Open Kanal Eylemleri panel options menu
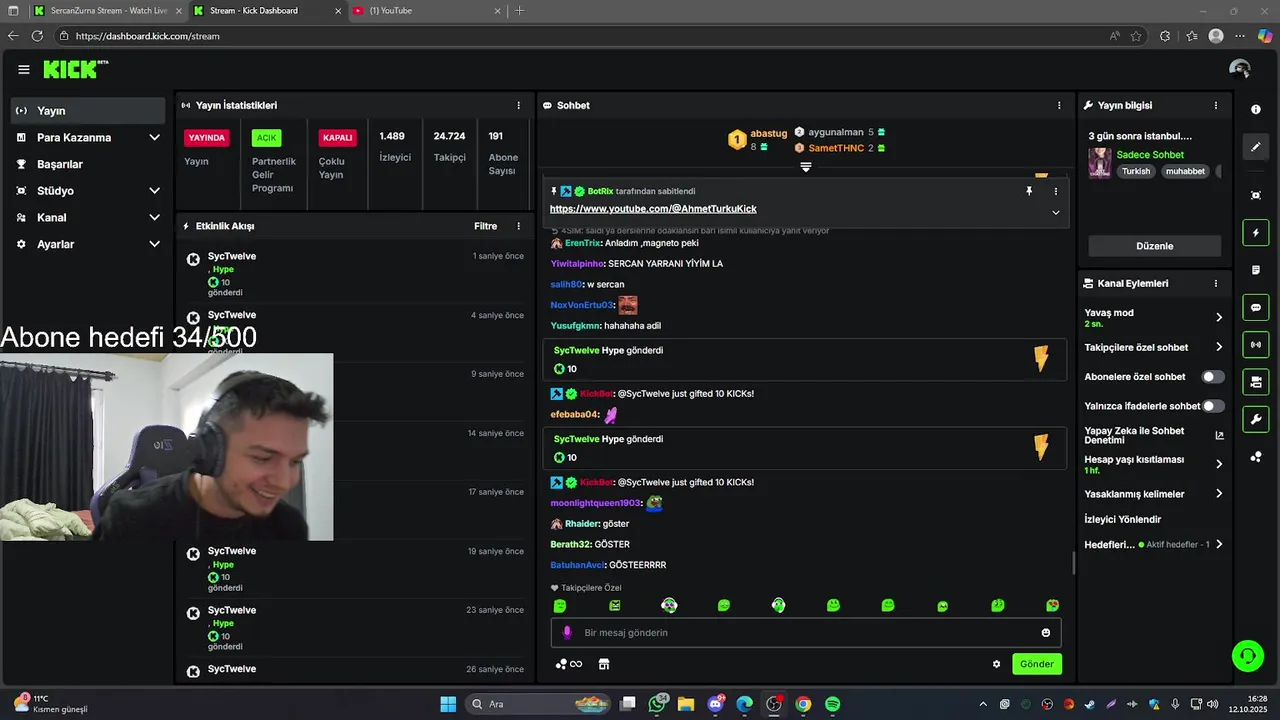1280x720 pixels. pos(1216,283)
